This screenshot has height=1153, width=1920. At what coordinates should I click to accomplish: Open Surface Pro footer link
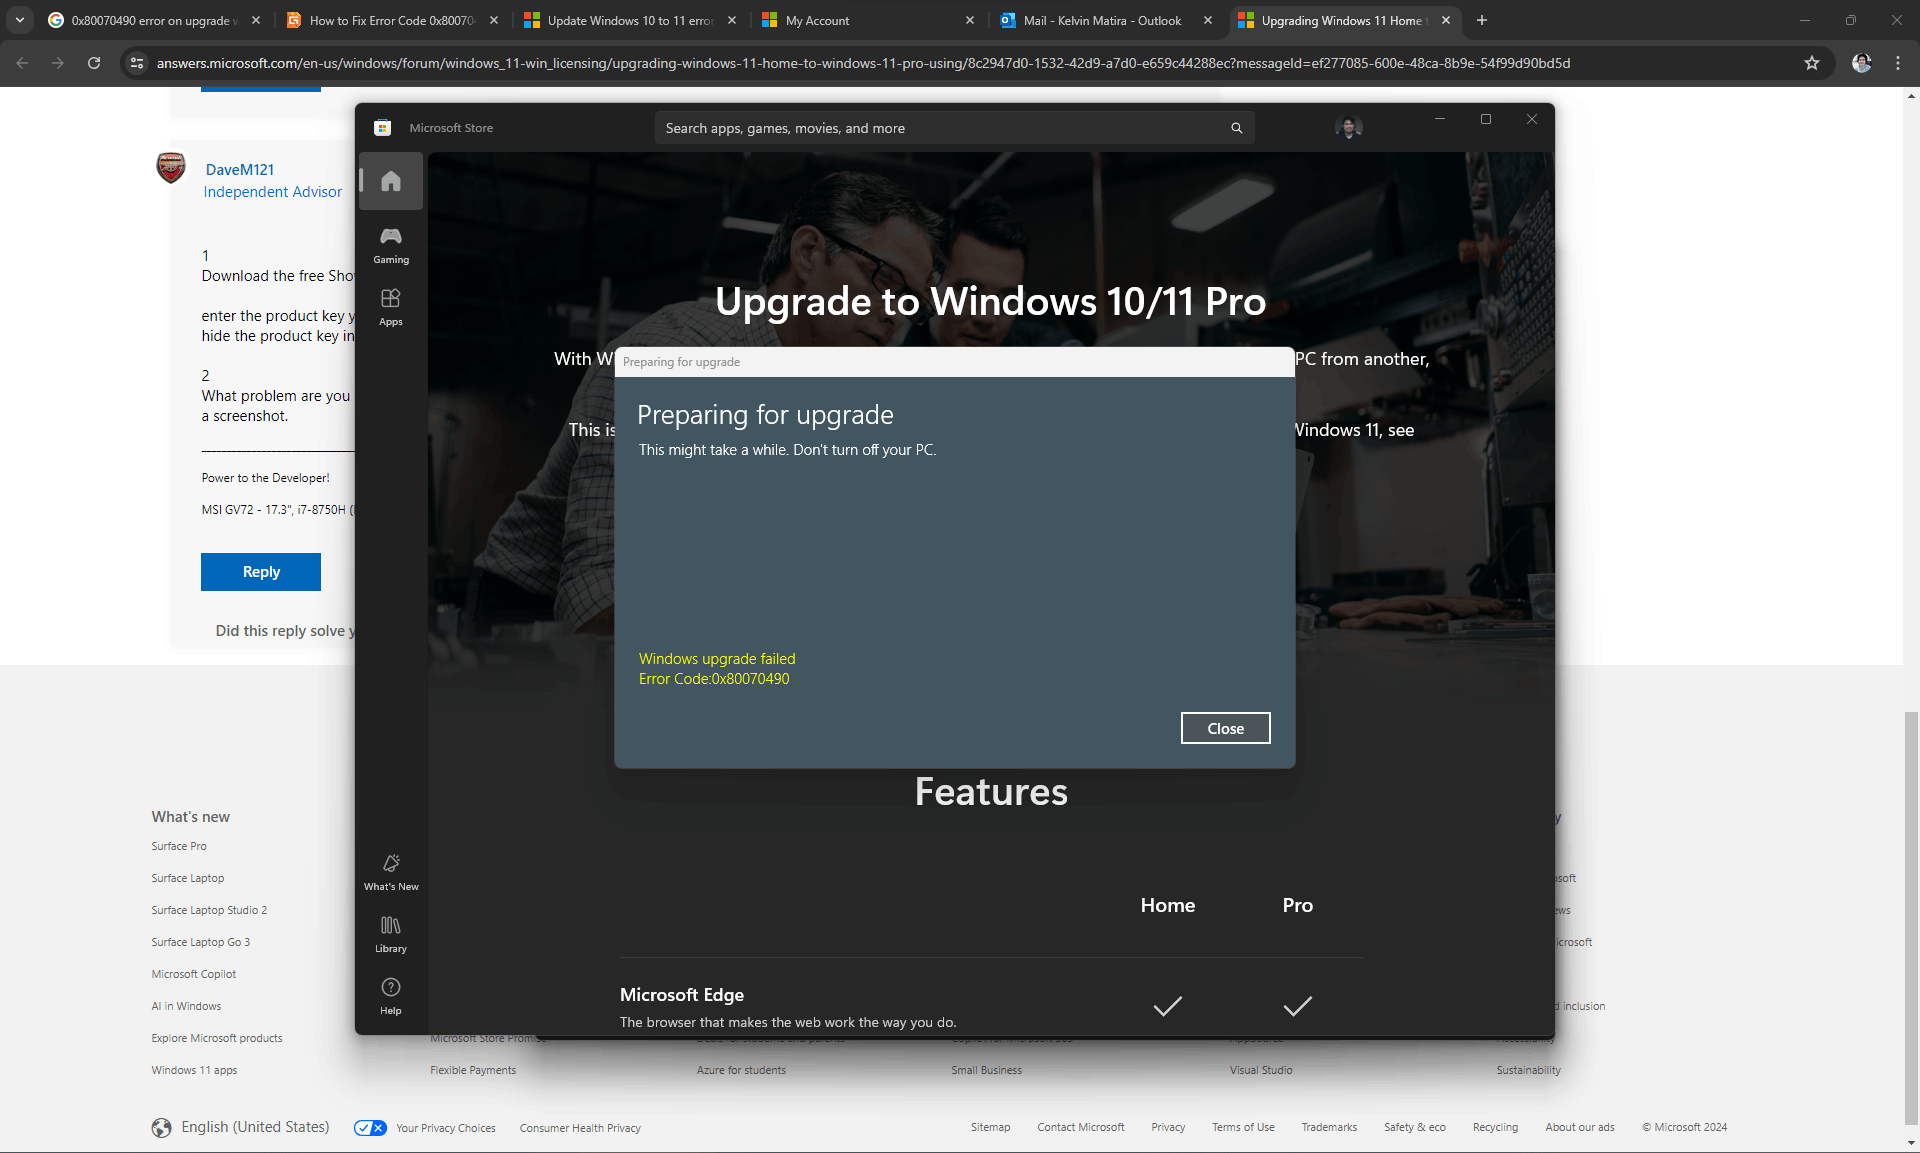179,846
